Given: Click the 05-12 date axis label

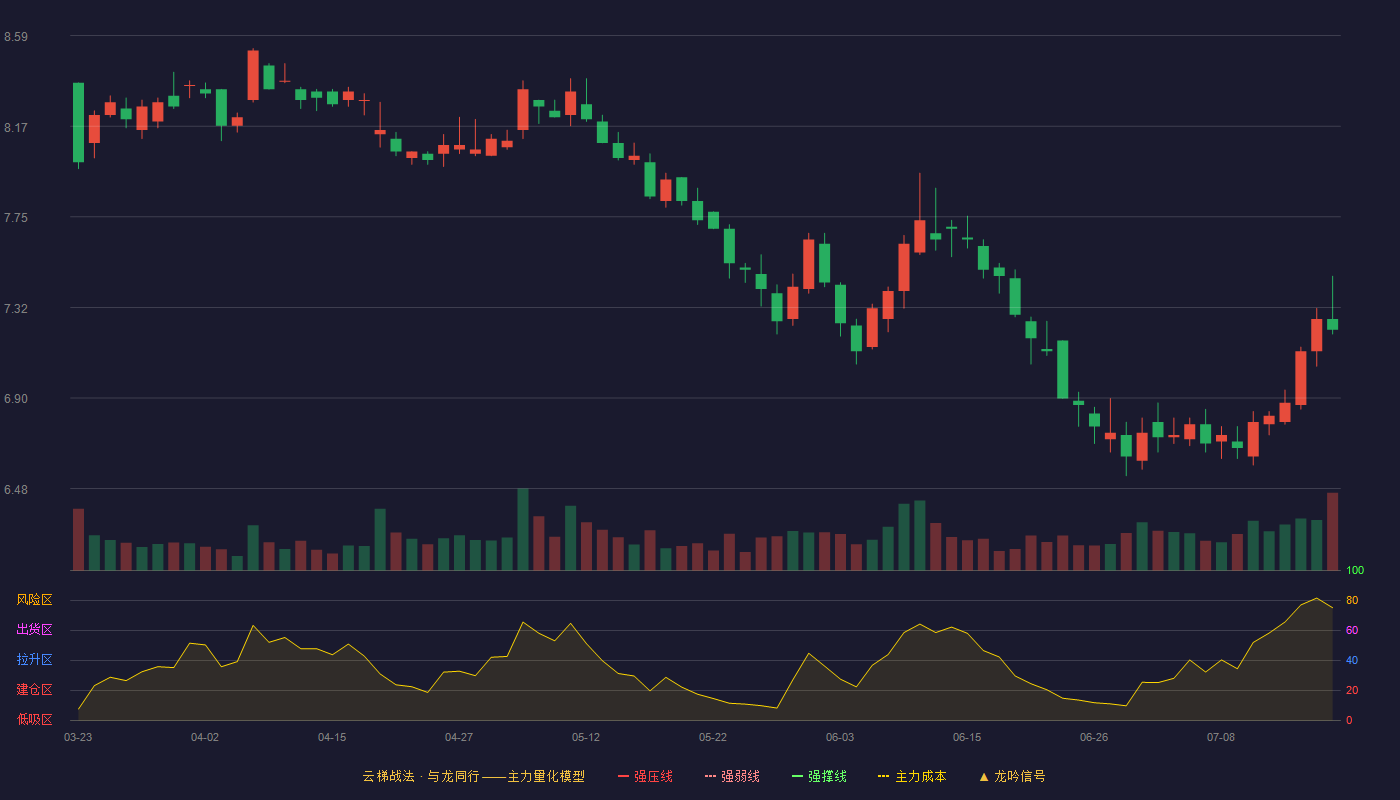Looking at the screenshot, I should (x=586, y=737).
